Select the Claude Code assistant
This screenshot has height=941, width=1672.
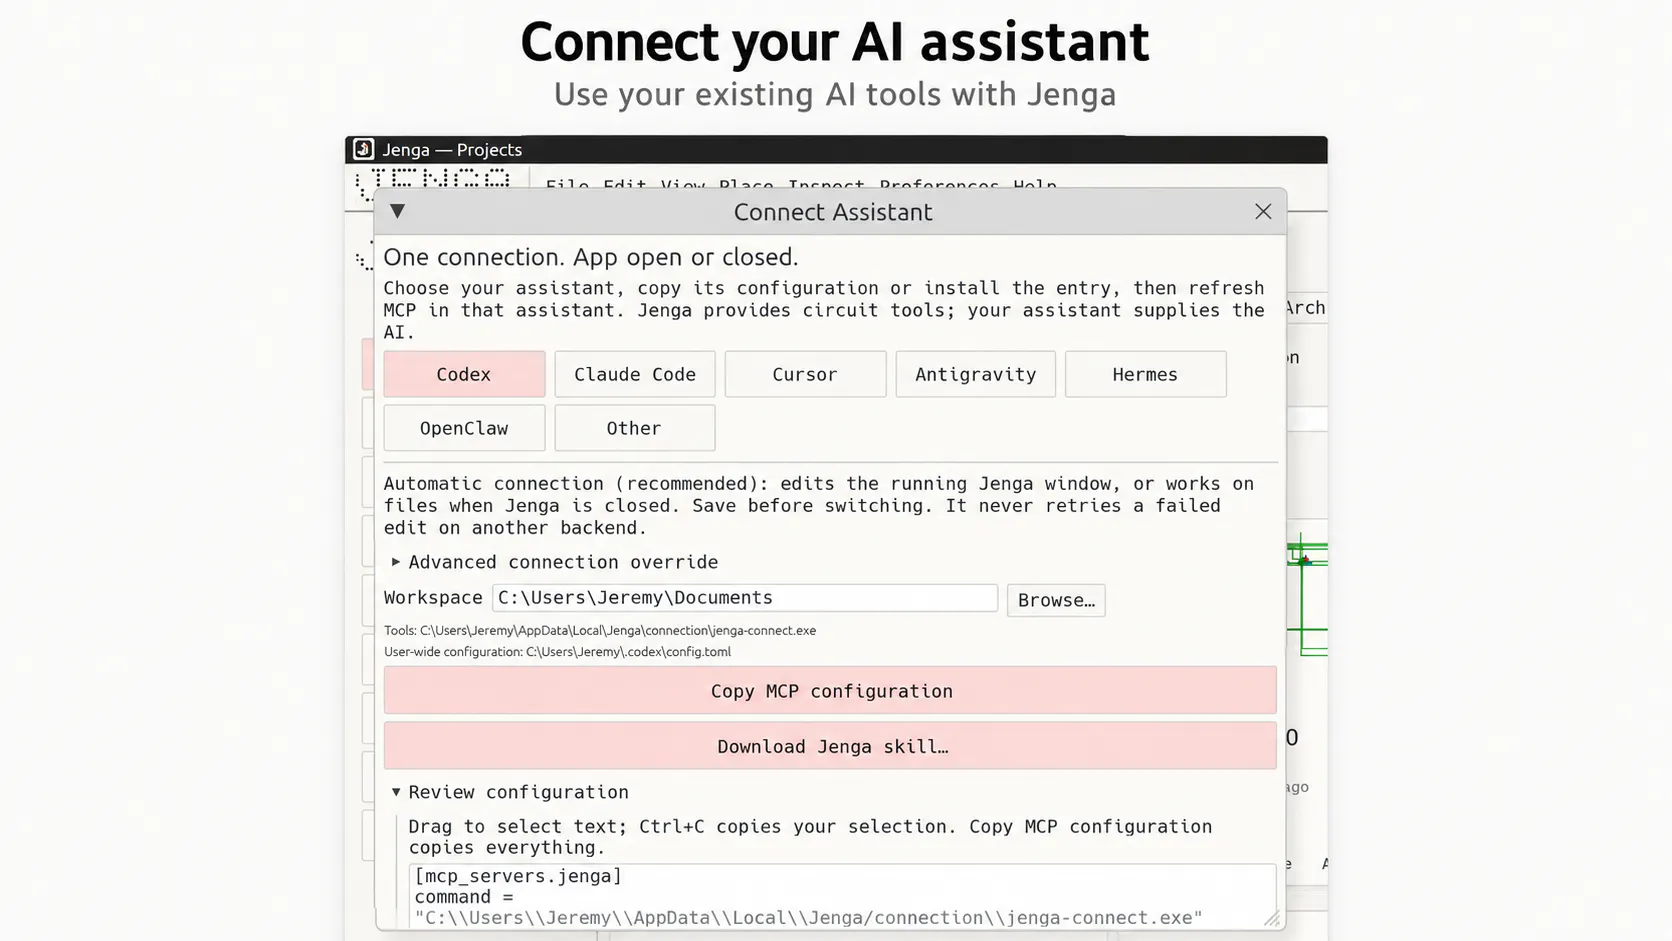[x=635, y=374]
